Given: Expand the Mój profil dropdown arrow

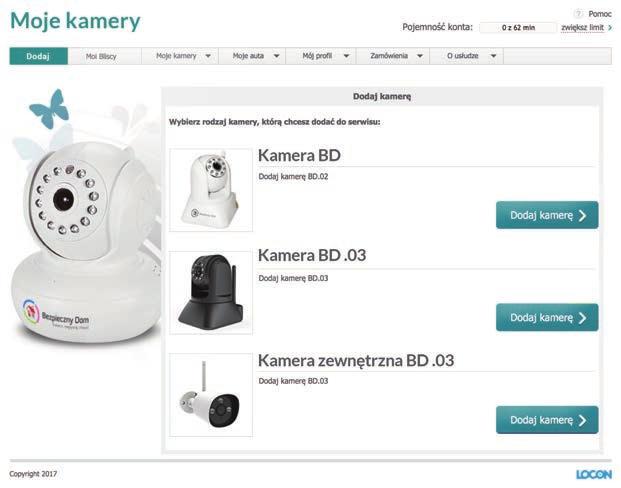Looking at the screenshot, I should (x=346, y=56).
